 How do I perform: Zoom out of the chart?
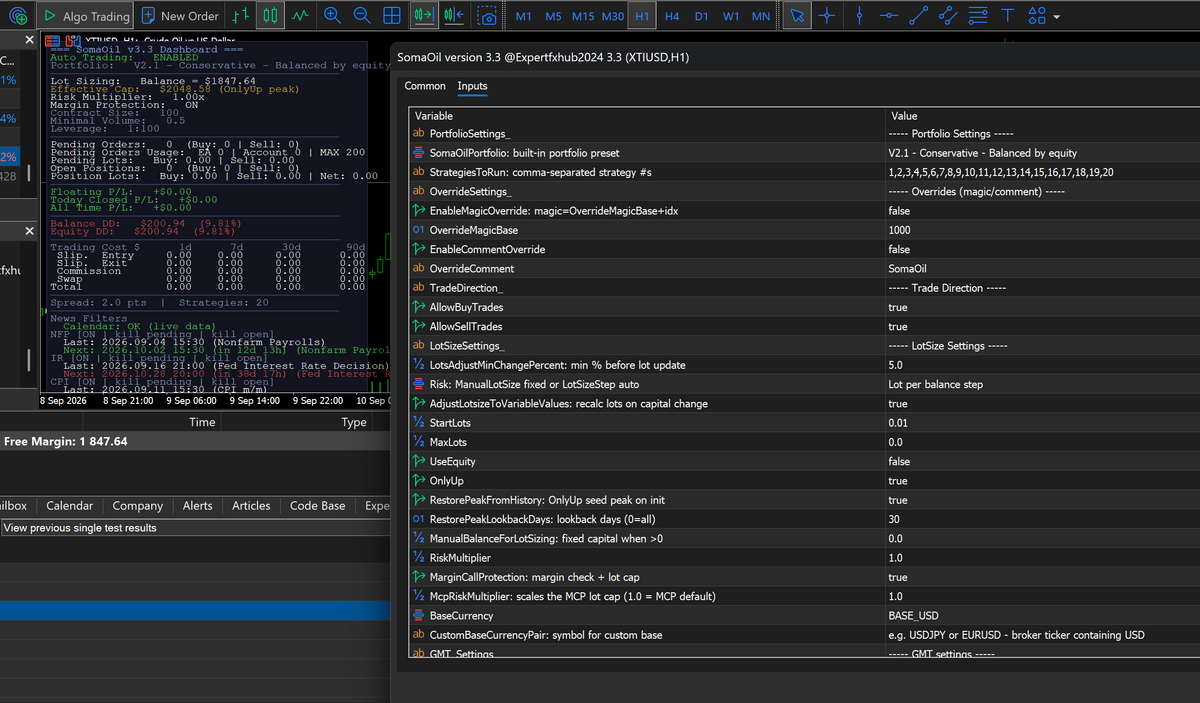[362, 16]
